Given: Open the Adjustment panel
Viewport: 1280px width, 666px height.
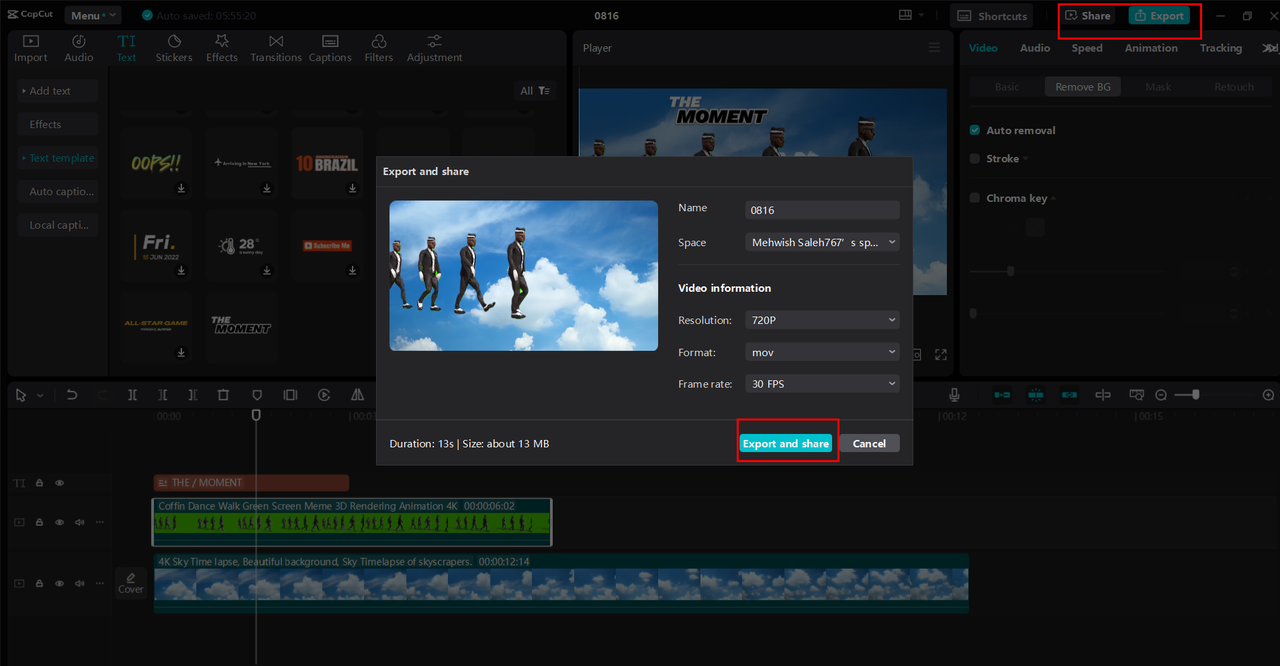Looking at the screenshot, I should click(x=434, y=48).
